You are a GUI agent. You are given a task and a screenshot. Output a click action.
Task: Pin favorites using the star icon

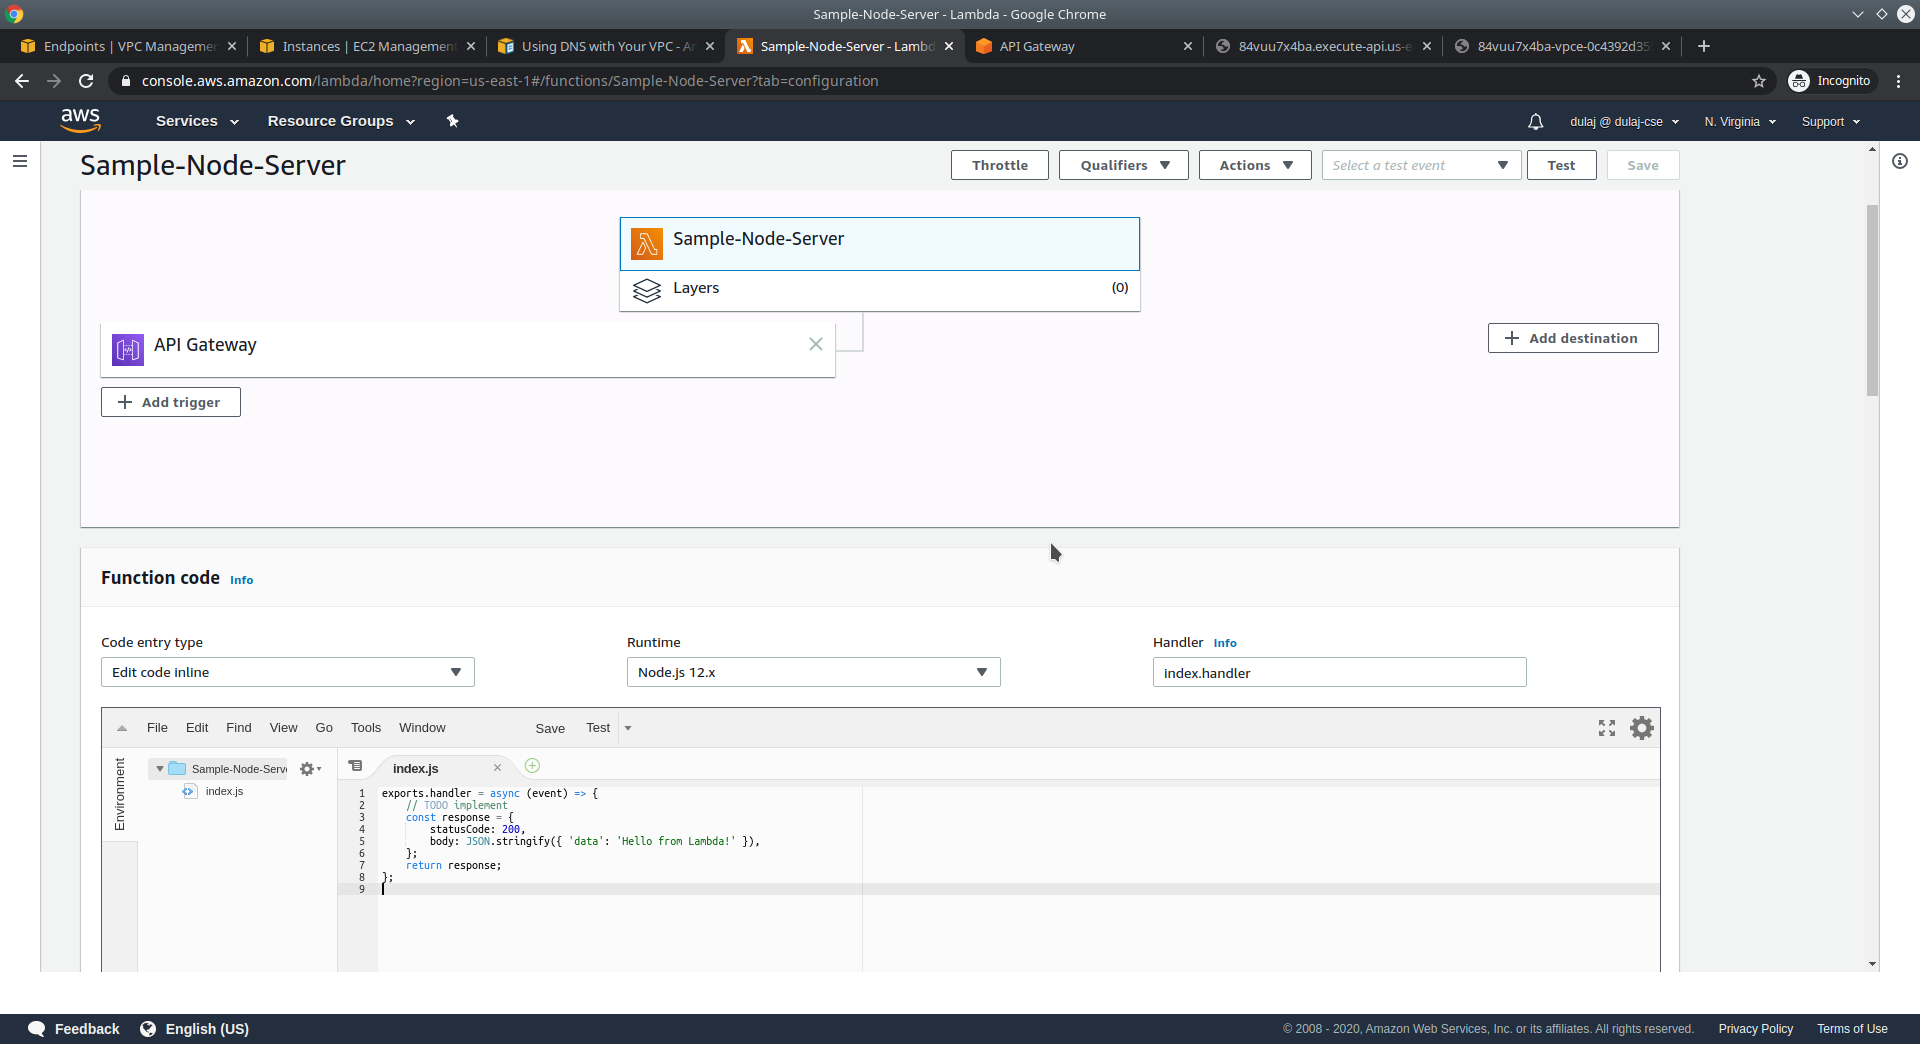(x=453, y=120)
